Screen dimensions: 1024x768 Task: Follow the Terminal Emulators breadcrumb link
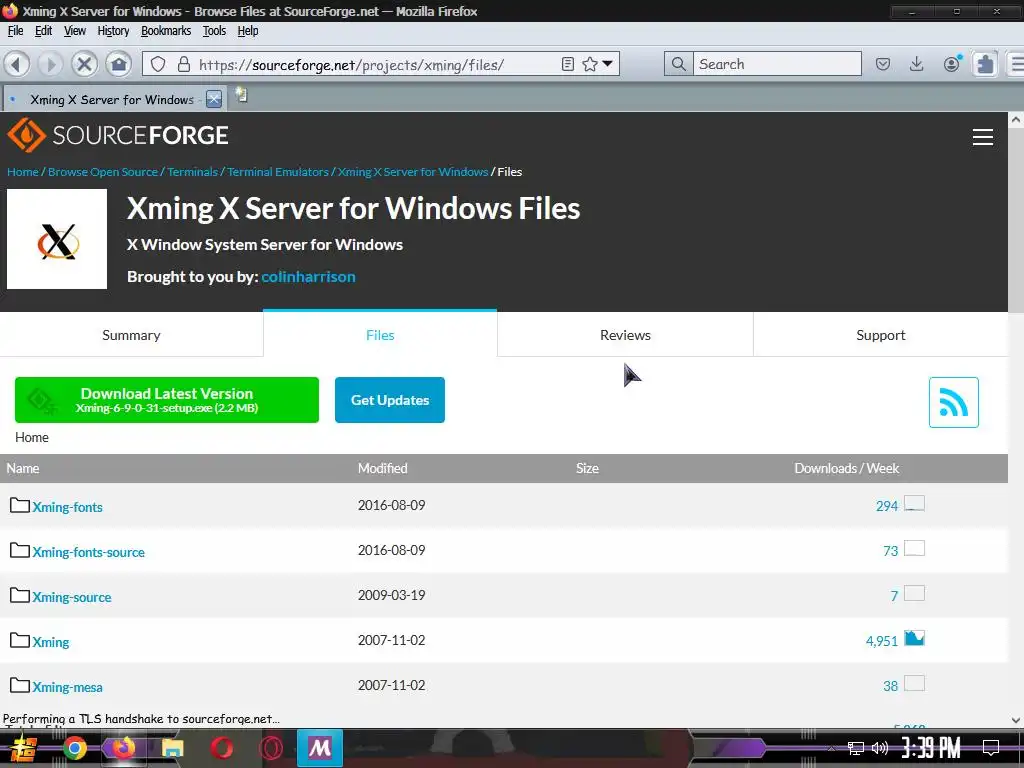click(x=278, y=172)
